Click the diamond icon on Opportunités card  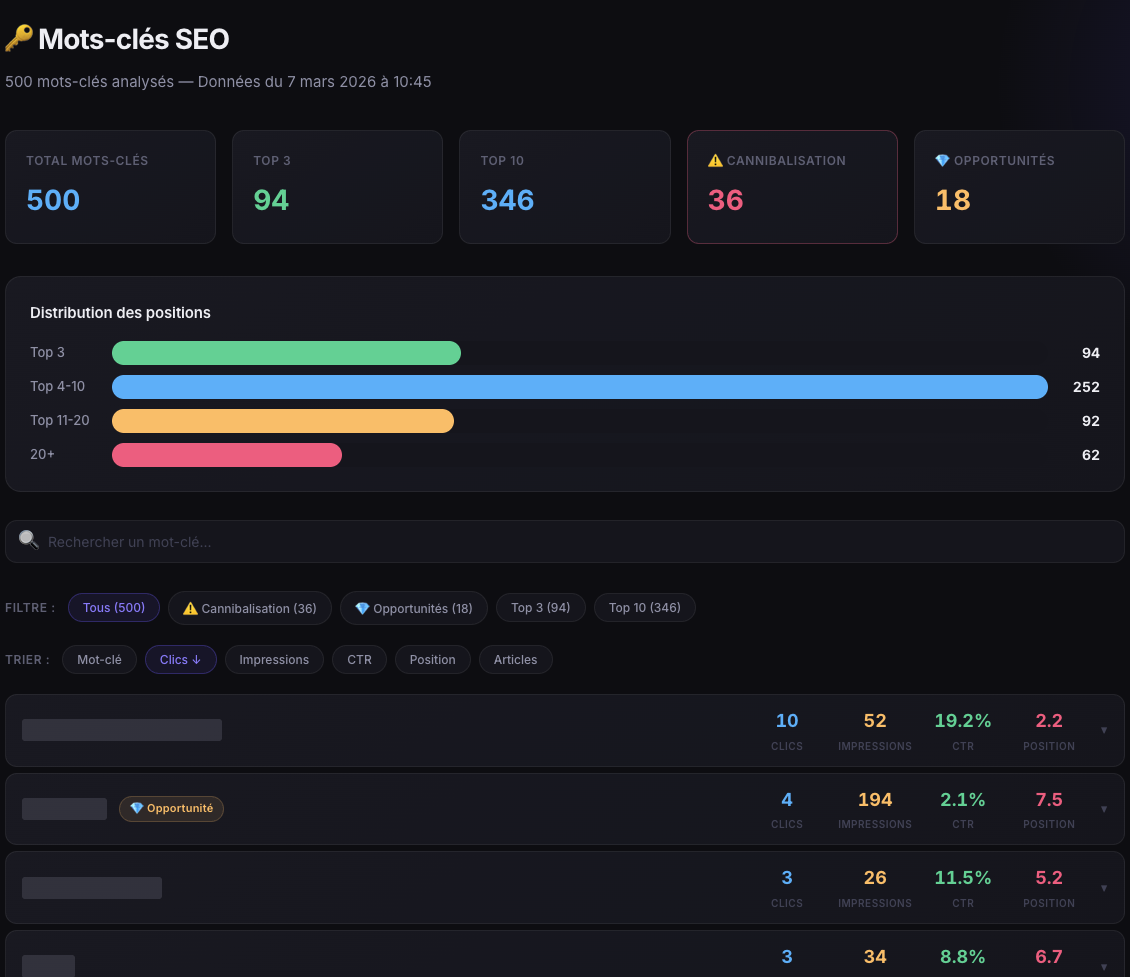click(x=941, y=161)
